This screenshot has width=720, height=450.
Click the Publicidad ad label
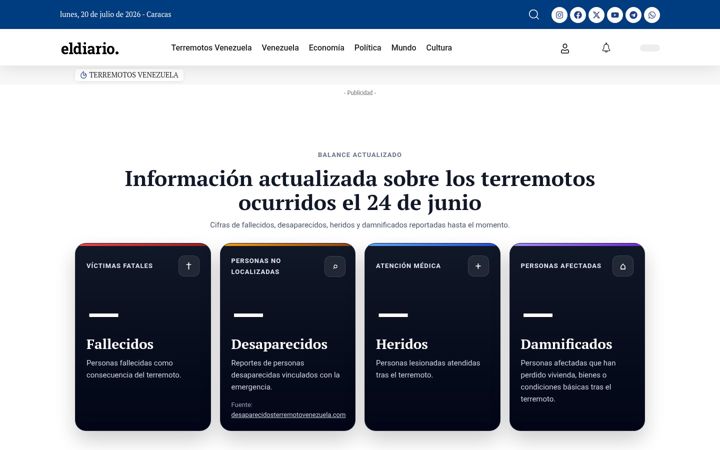[x=360, y=93]
